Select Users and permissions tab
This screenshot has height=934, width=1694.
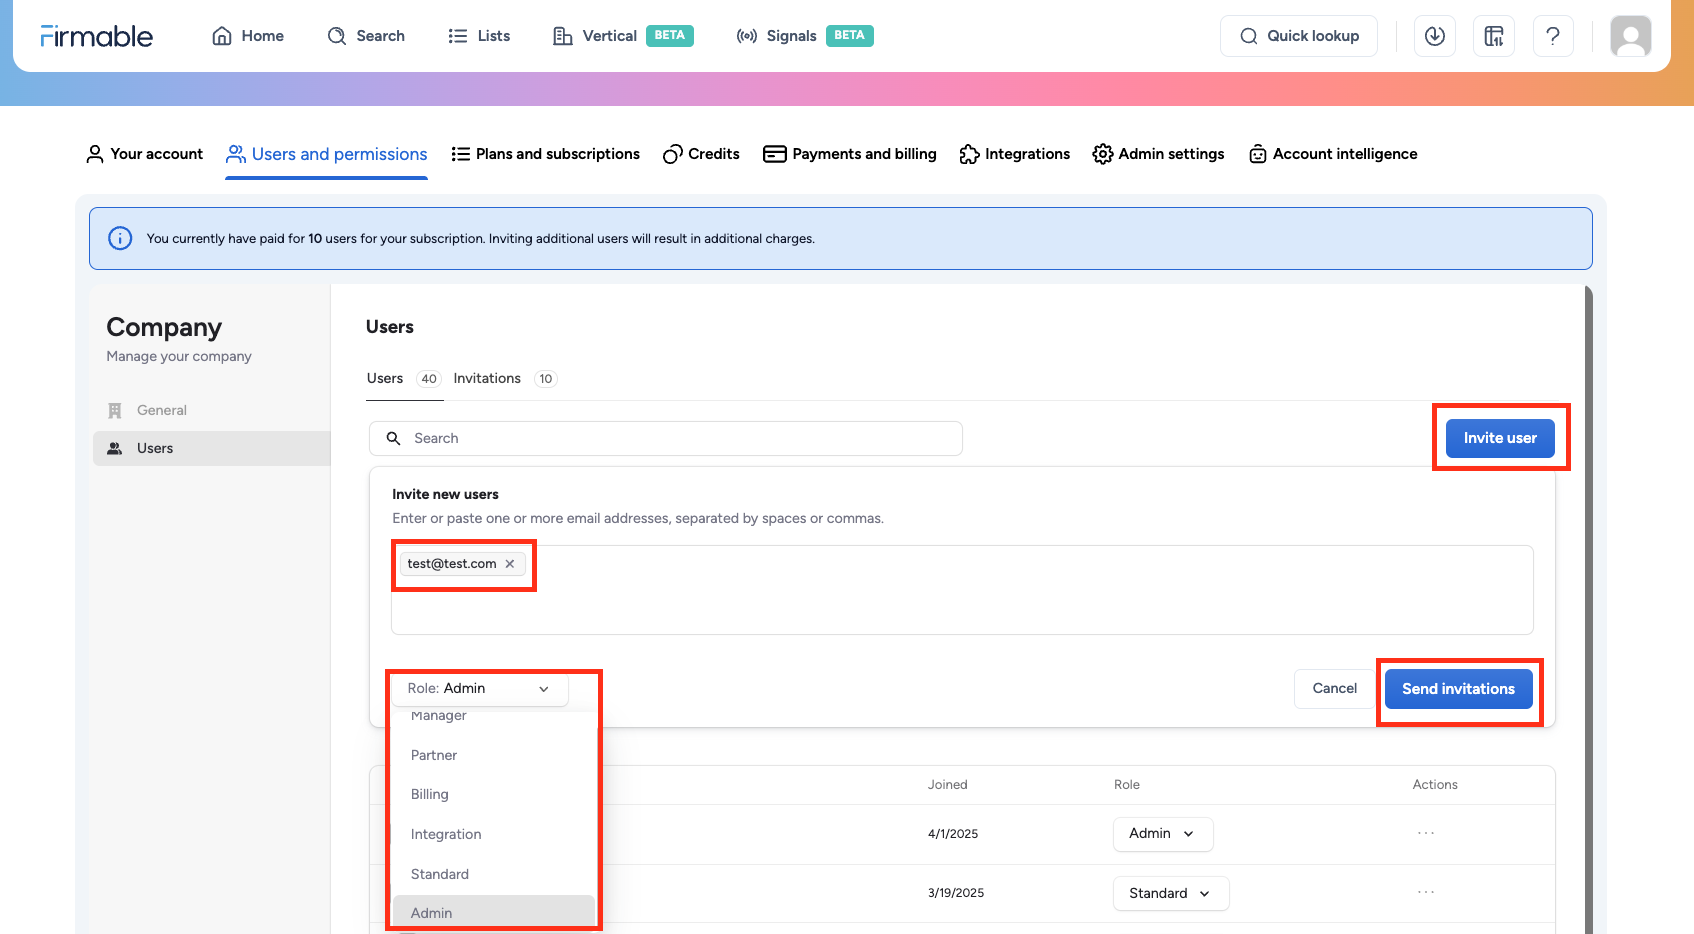[x=327, y=154]
